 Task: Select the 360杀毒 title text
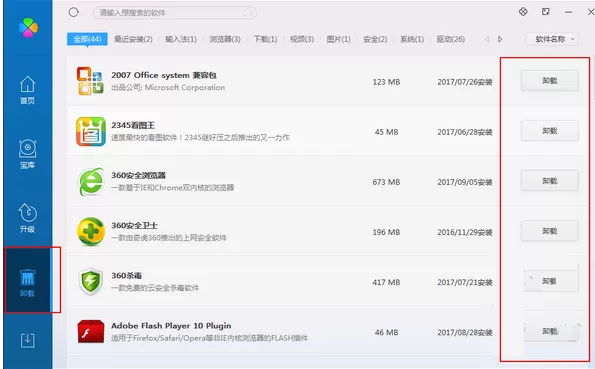(x=126, y=276)
